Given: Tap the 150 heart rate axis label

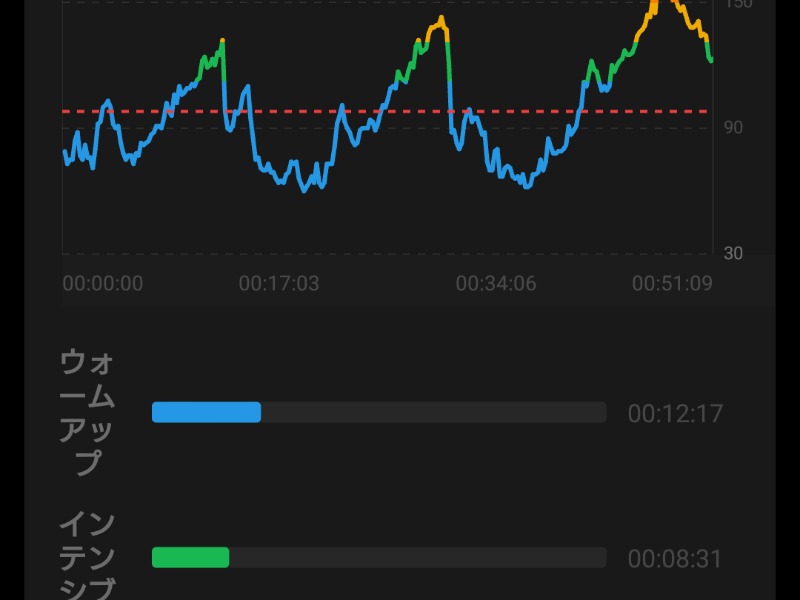Looking at the screenshot, I should point(737,5).
